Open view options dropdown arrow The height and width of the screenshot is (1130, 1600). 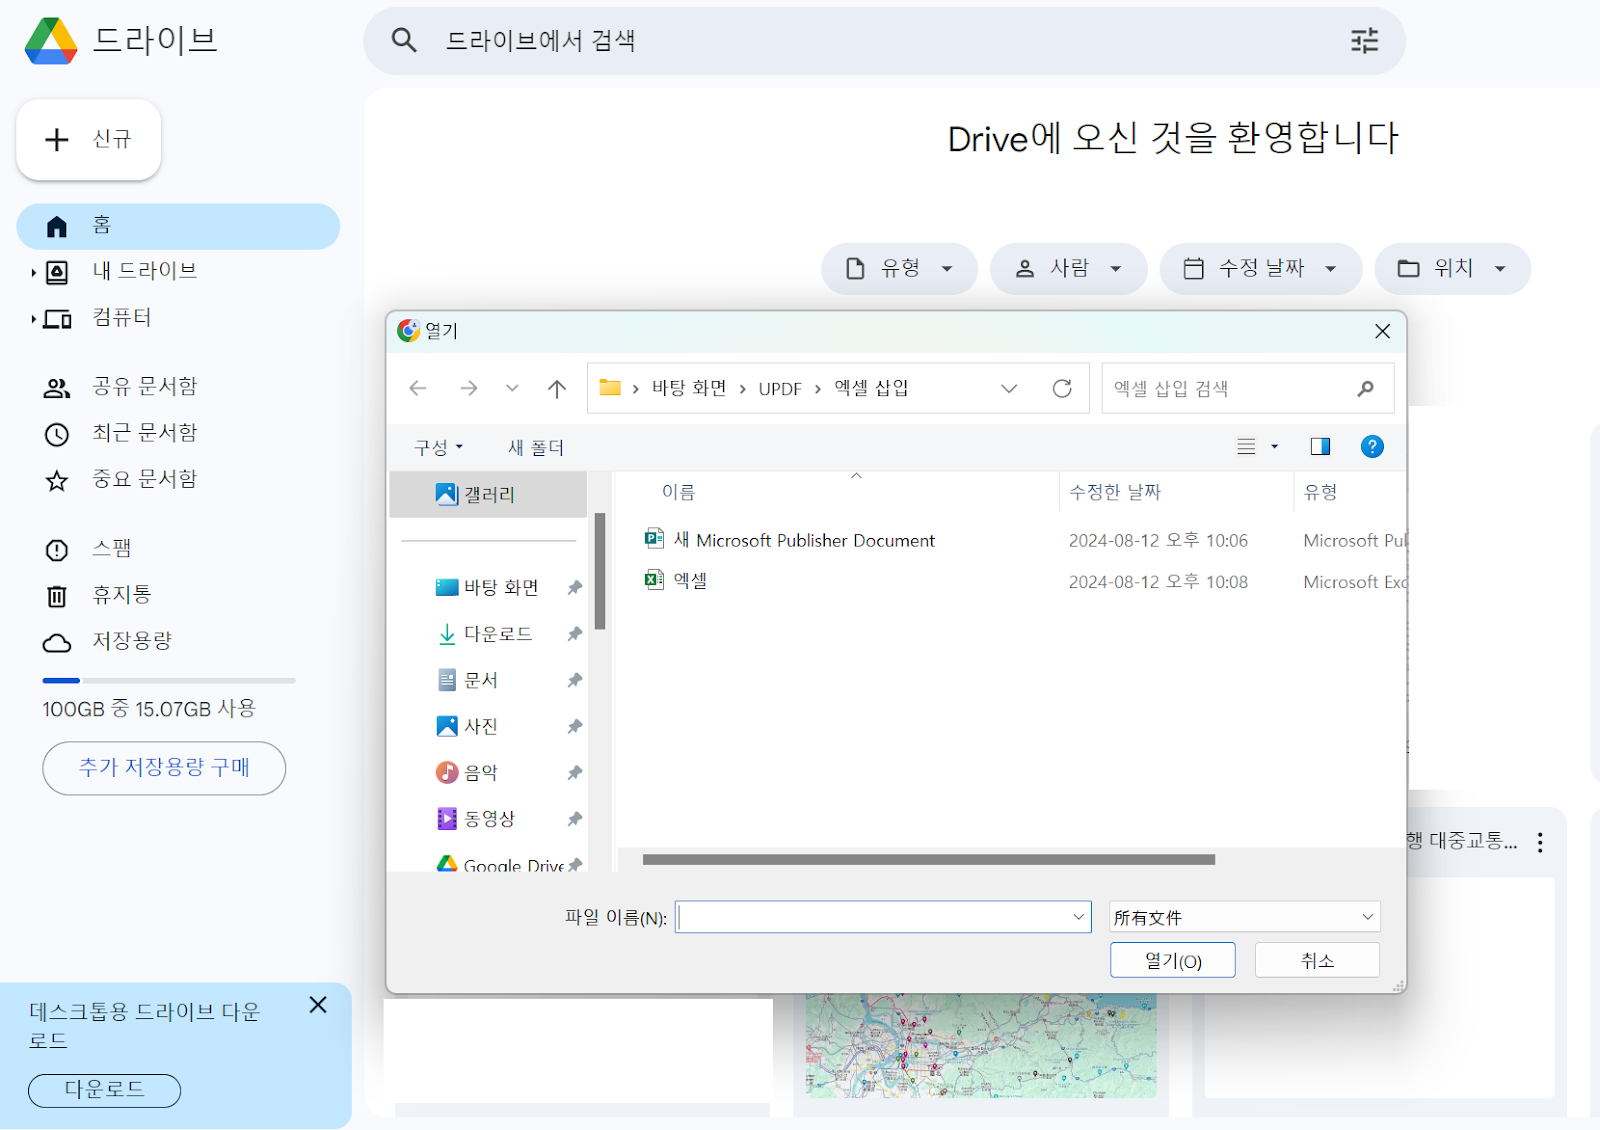1274,447
